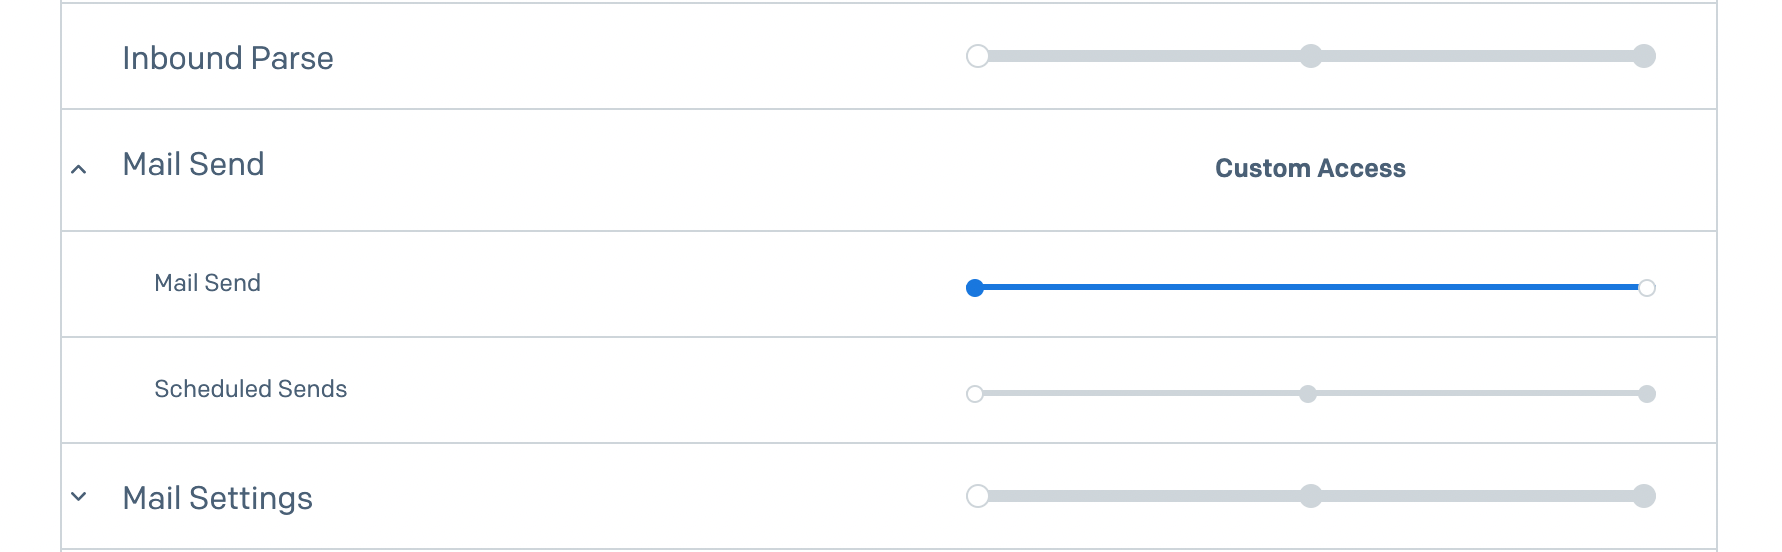Click right end stop of Mail Send slider

click(x=1647, y=288)
